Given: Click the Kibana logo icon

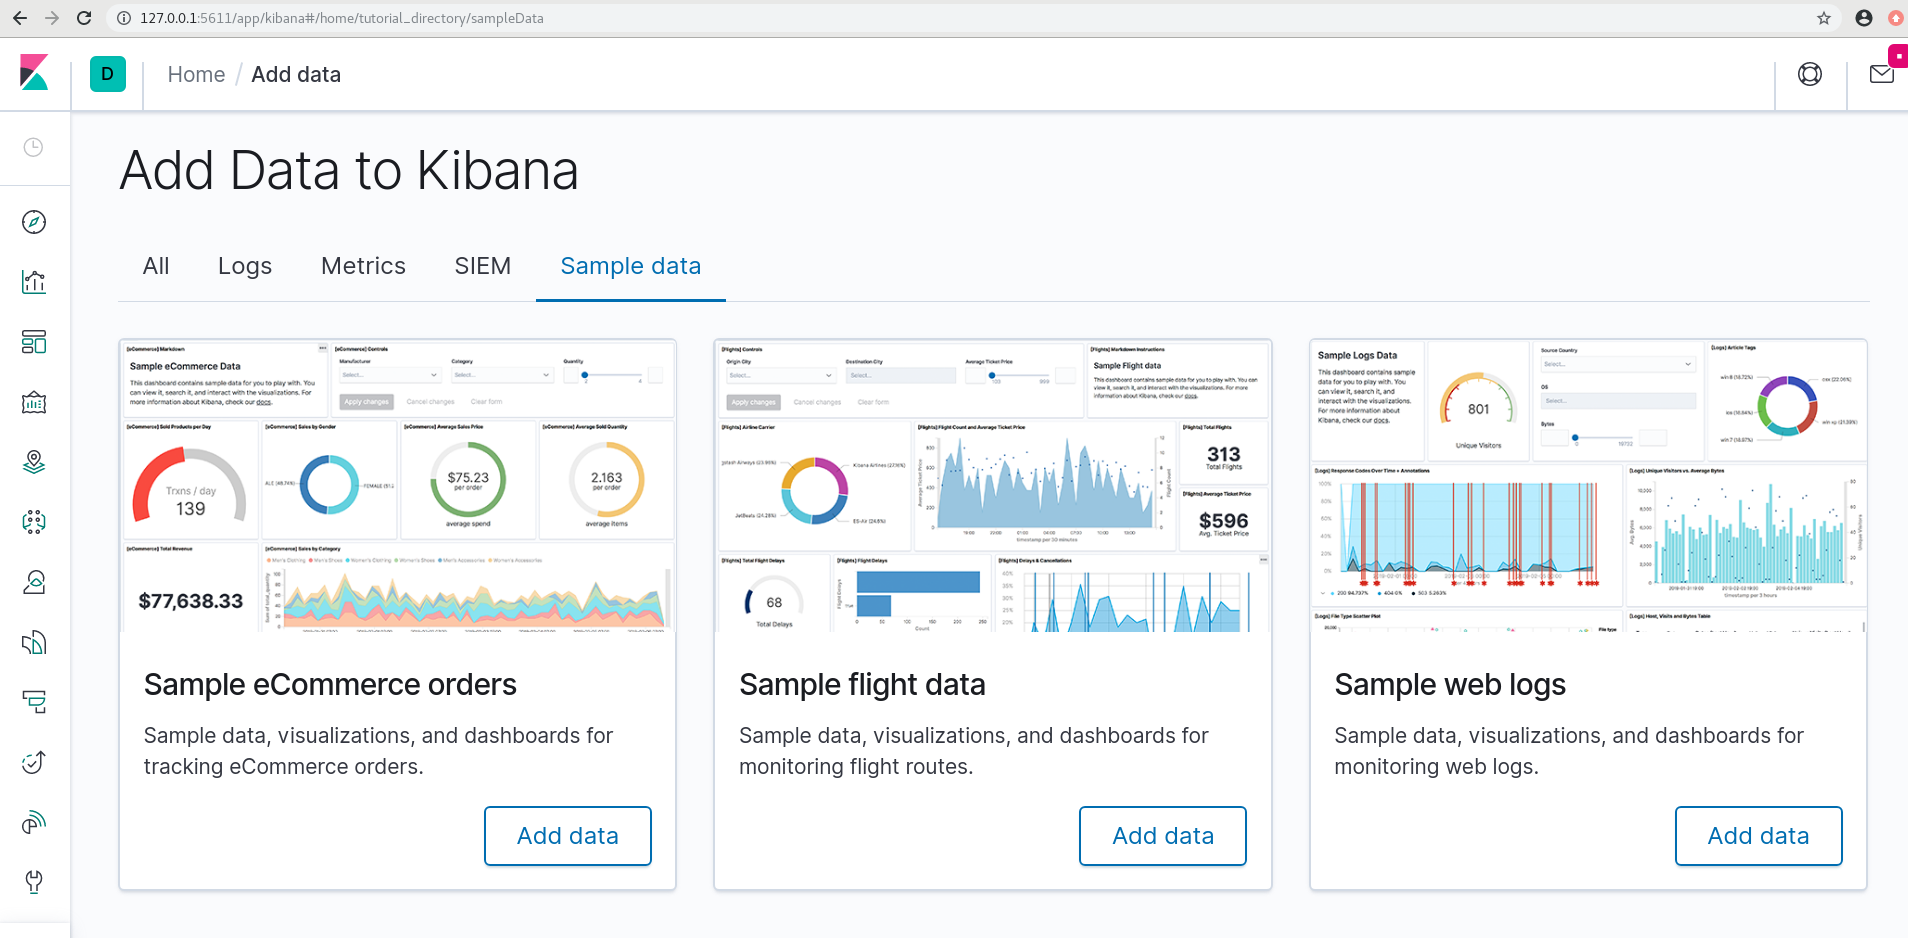Looking at the screenshot, I should pos(34,73).
